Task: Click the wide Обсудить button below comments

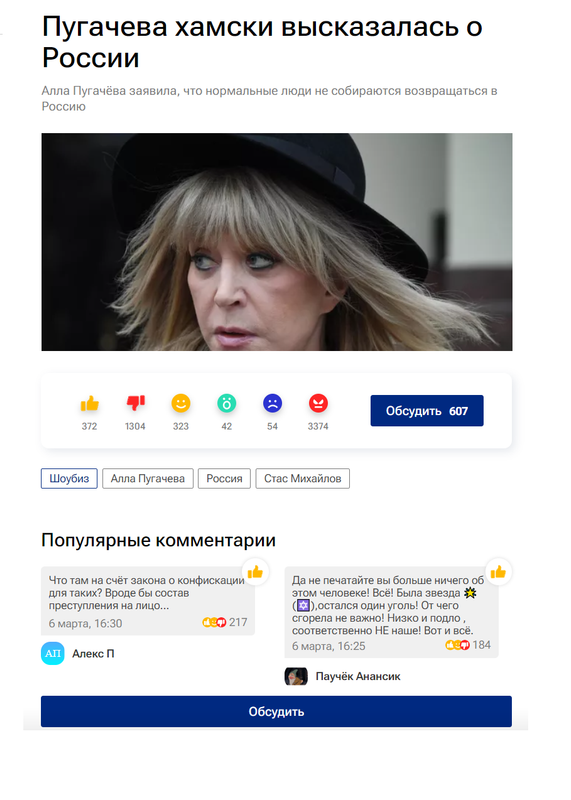Action: point(276,711)
